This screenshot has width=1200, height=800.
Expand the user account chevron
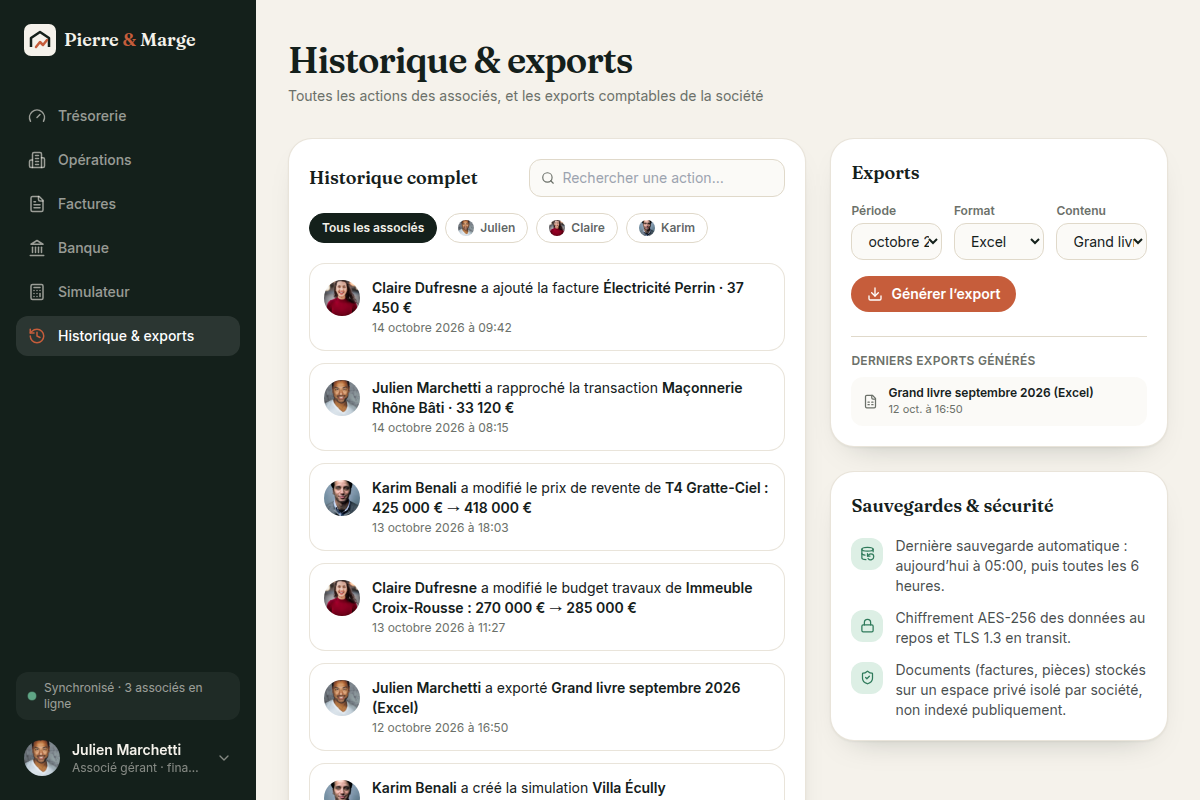tap(224, 758)
